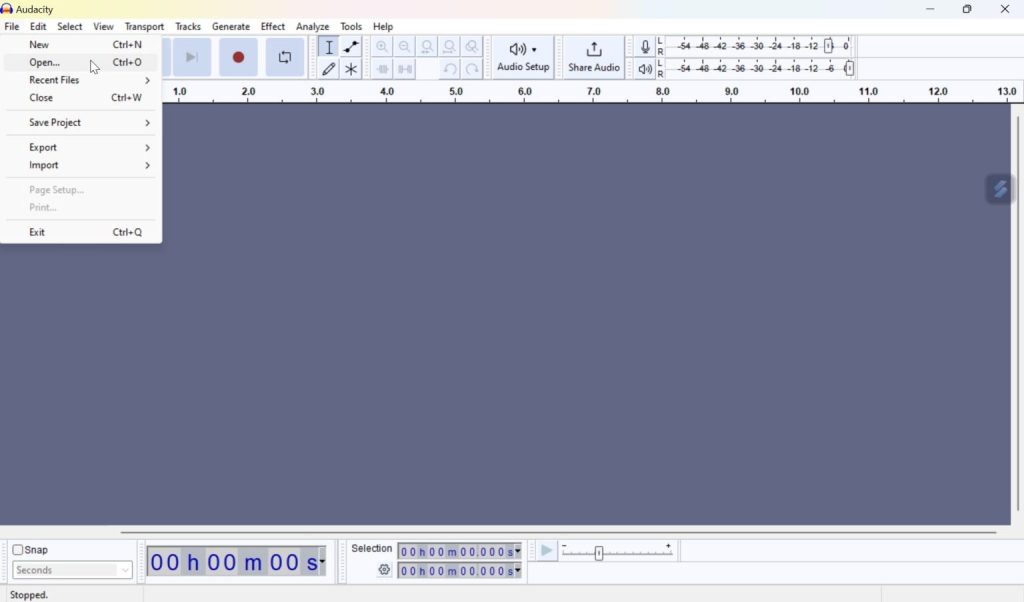
Task: Click the Zoom In magnifier icon
Action: click(382, 46)
